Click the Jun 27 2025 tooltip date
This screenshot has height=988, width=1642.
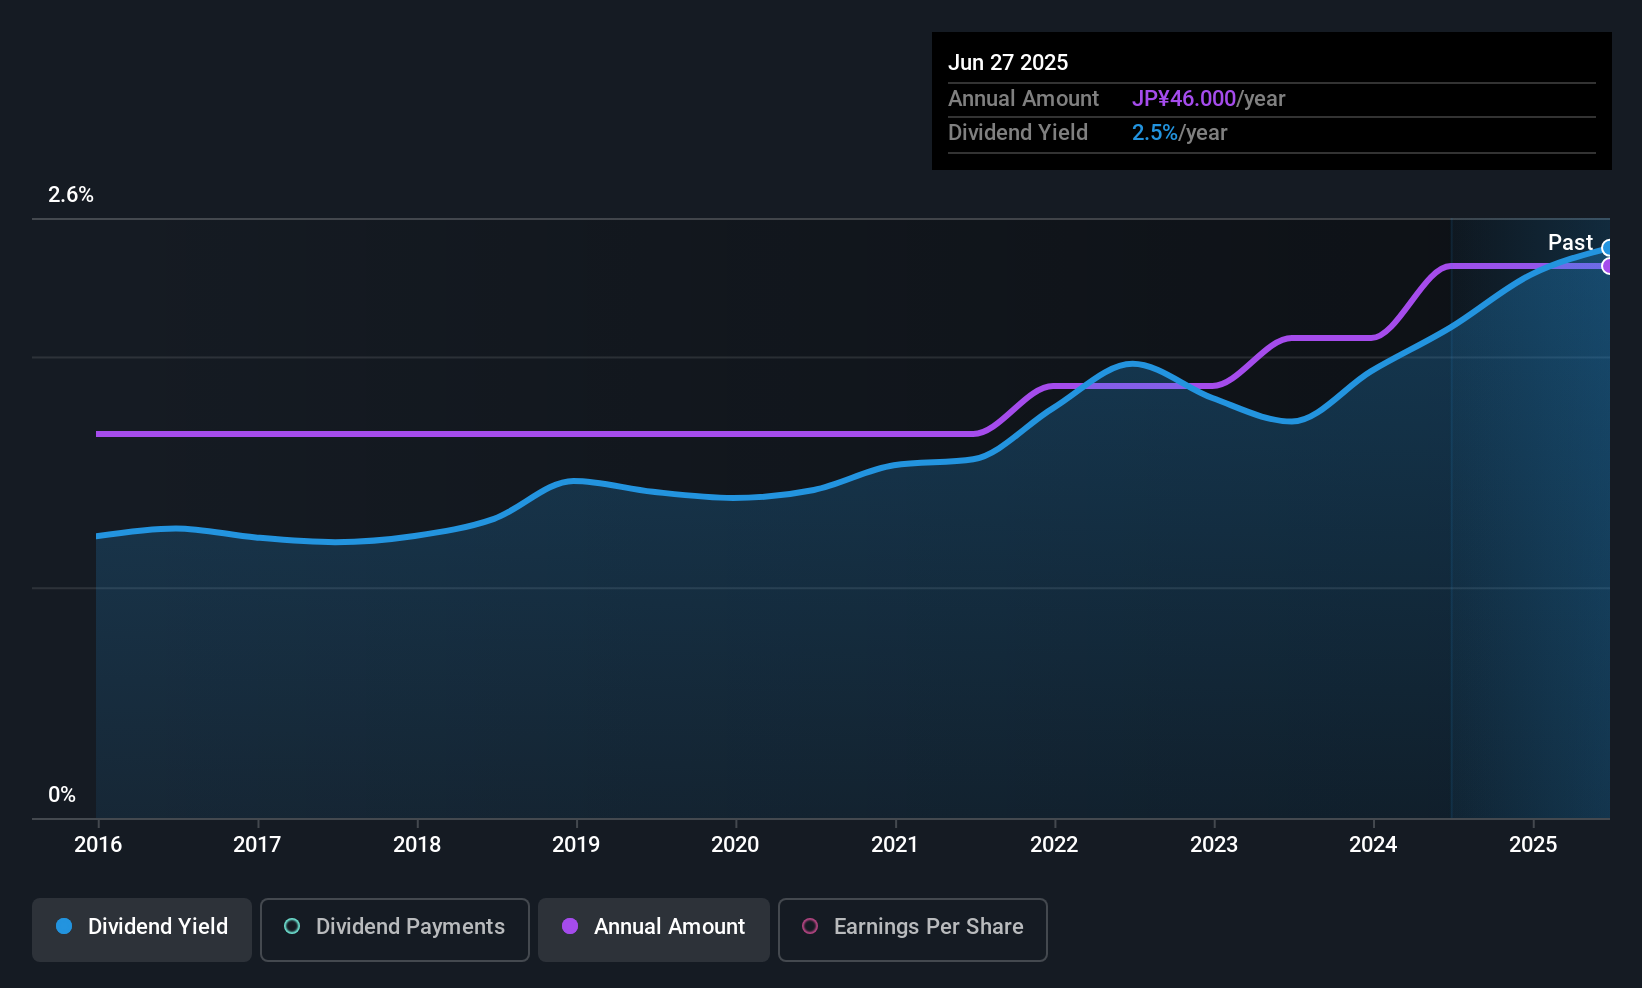tap(1008, 63)
